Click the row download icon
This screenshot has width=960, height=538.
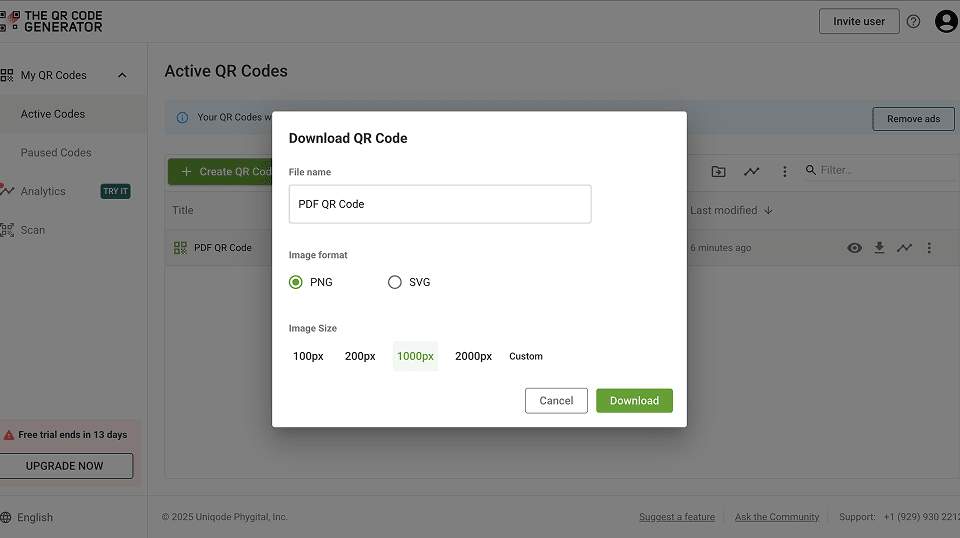pos(879,248)
